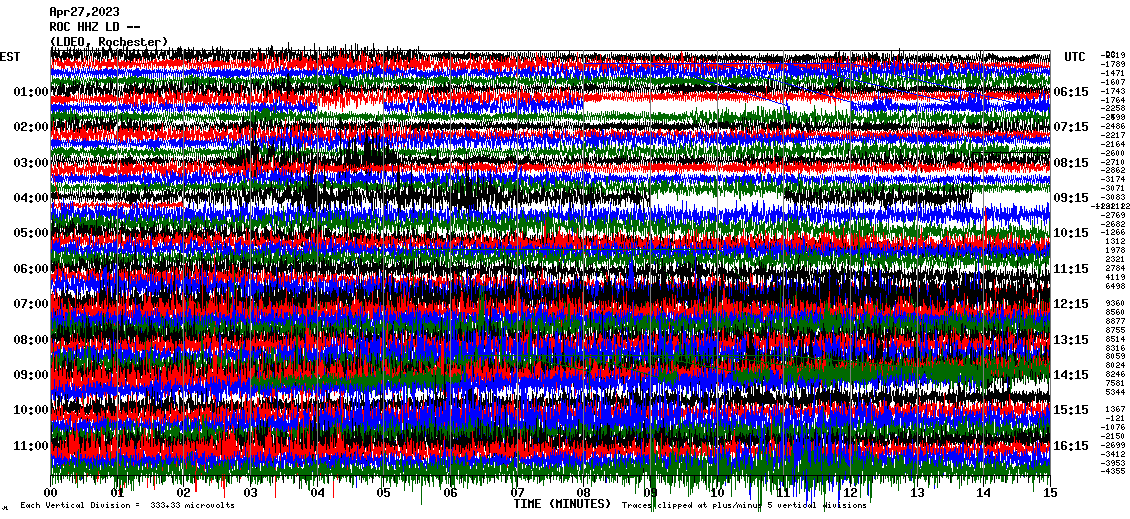Select the 16:15 UTC time label
Viewport: 1130px width, 519px height.
[x=1071, y=445]
